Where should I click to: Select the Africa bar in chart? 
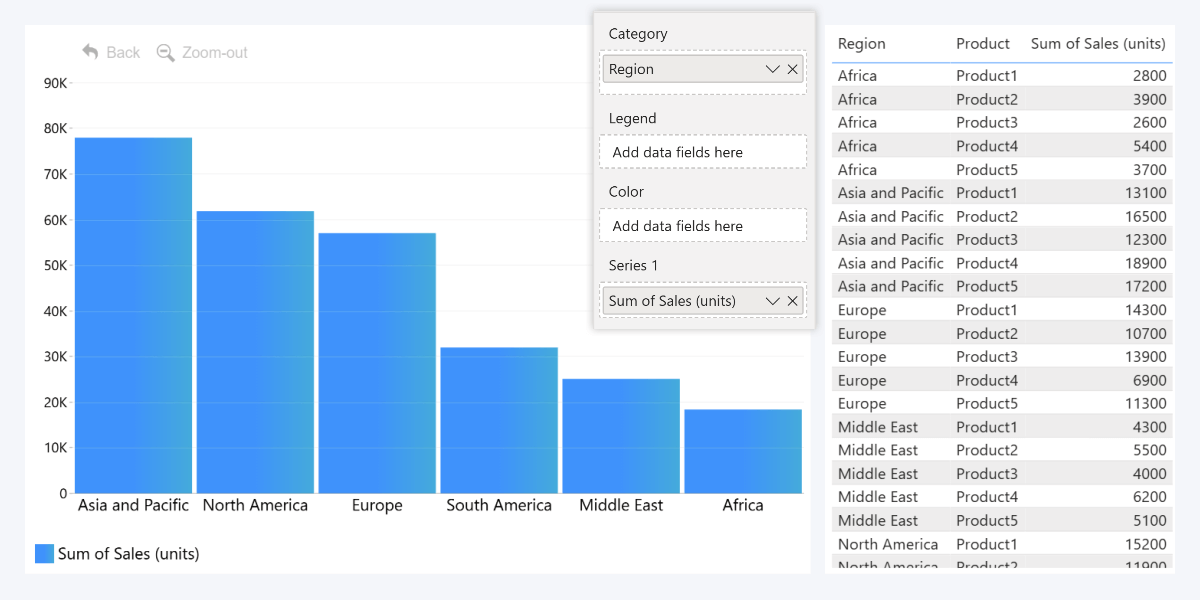743,451
